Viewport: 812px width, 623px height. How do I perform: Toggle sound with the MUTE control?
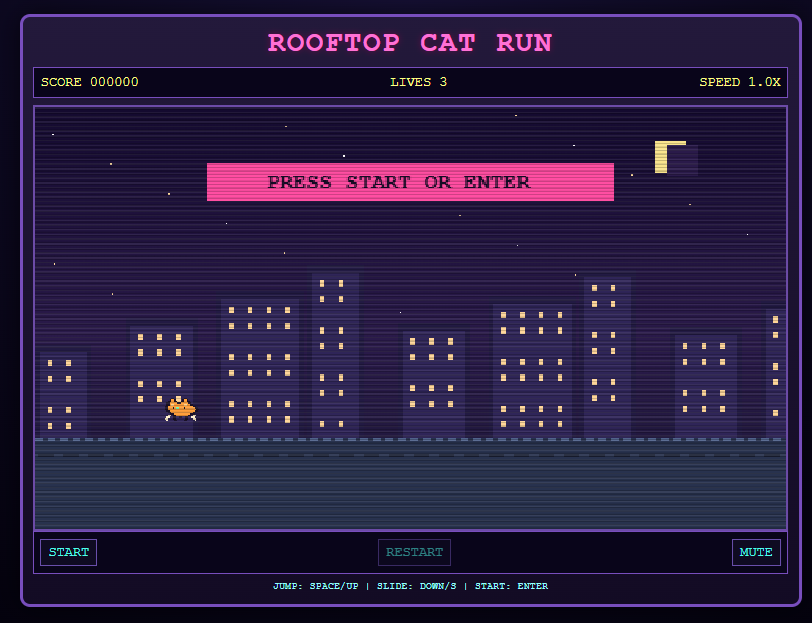click(756, 552)
